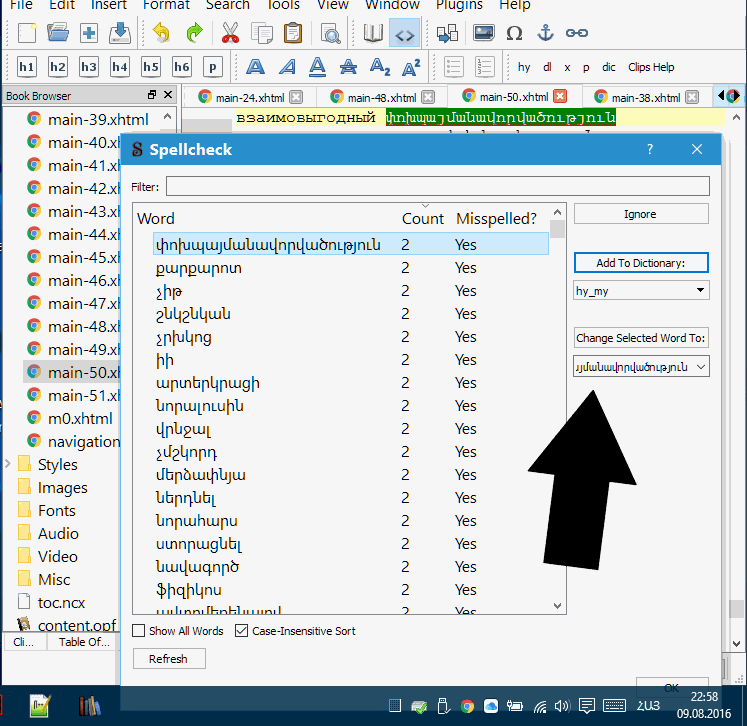Uncheck the Case-Insensitive Sort checkbox
Viewport: 747px width, 726px height.
pos(242,631)
